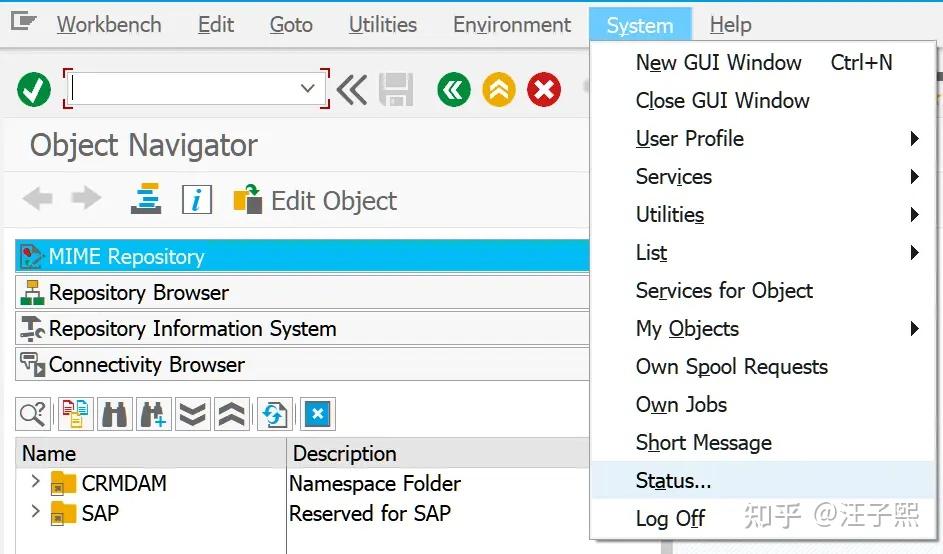943x554 pixels.
Task: Click the Repository Browser hierarchy icon
Action: point(32,292)
